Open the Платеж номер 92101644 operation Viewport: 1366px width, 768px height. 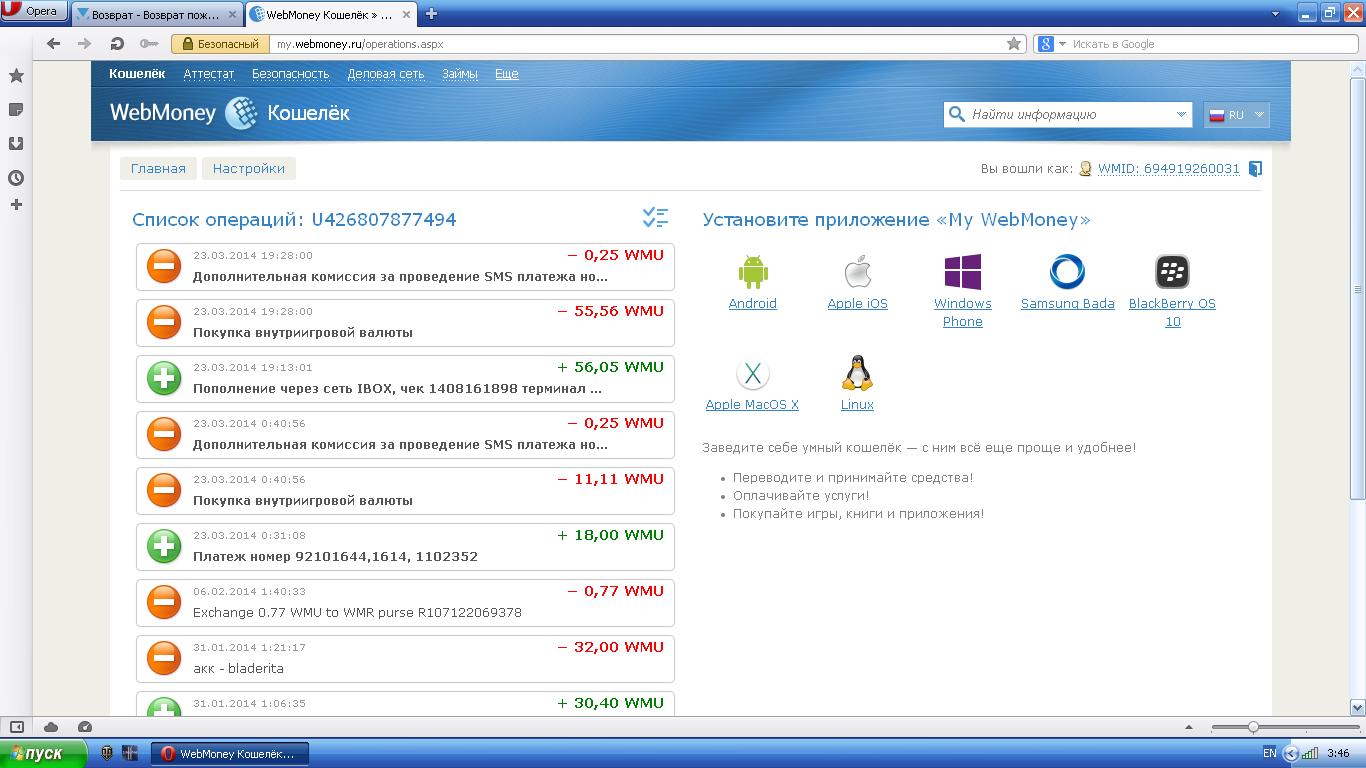coord(405,547)
